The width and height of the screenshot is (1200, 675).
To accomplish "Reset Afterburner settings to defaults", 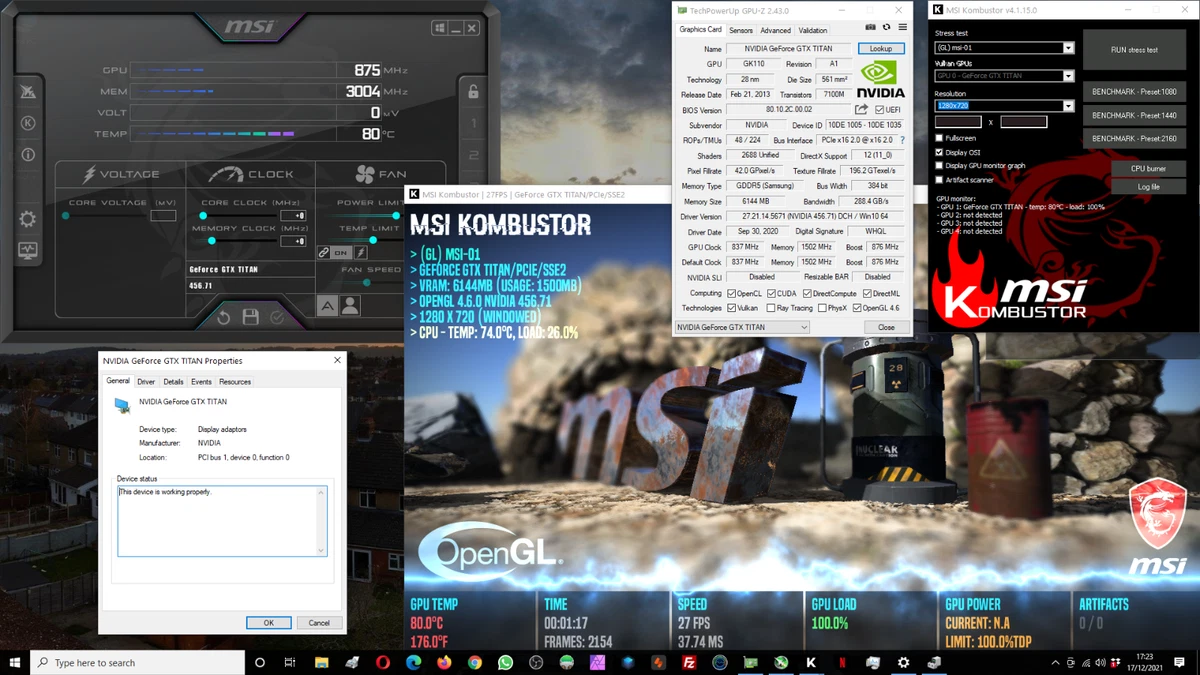I will pyautogui.click(x=224, y=317).
